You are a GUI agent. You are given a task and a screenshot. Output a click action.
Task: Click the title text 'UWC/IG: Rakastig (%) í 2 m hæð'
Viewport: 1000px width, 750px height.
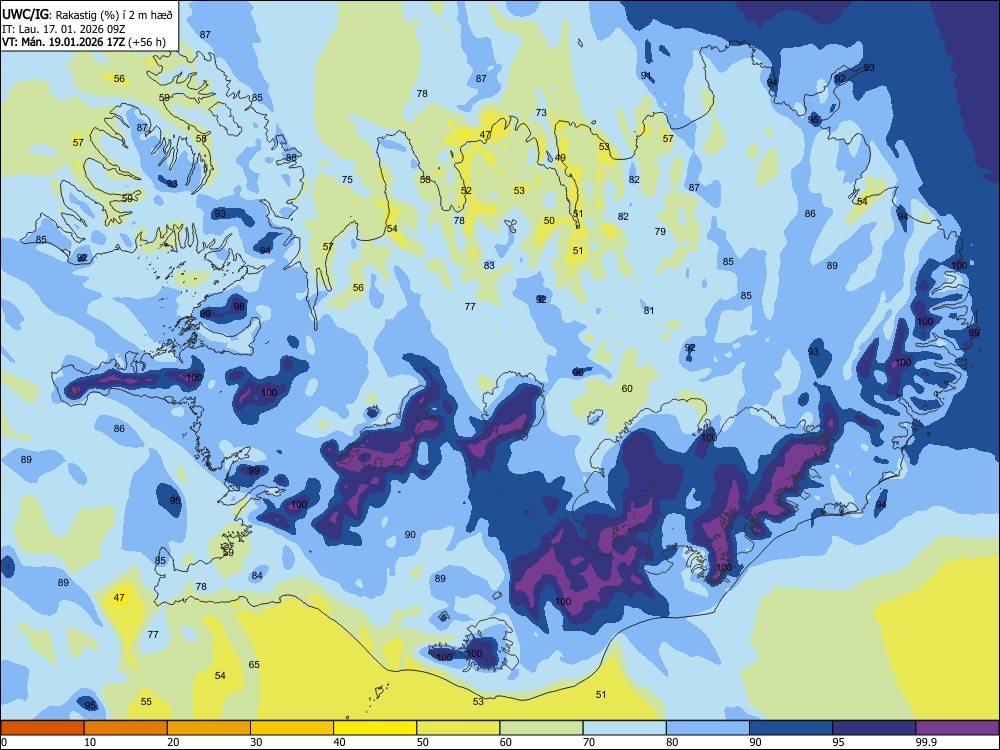click(x=87, y=14)
